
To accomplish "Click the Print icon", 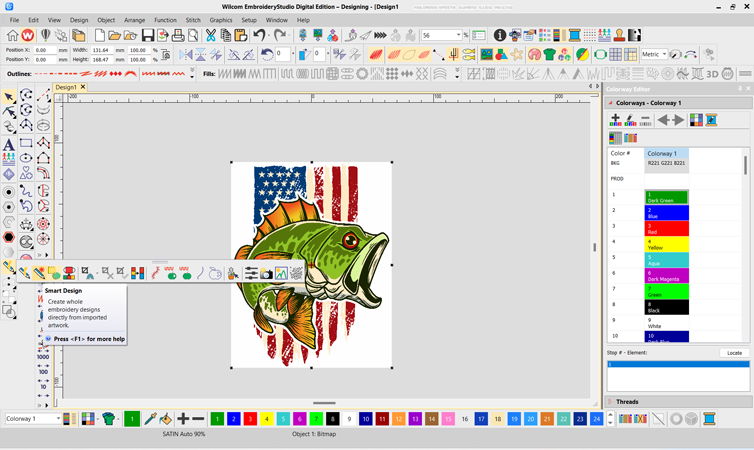I will 178,35.
